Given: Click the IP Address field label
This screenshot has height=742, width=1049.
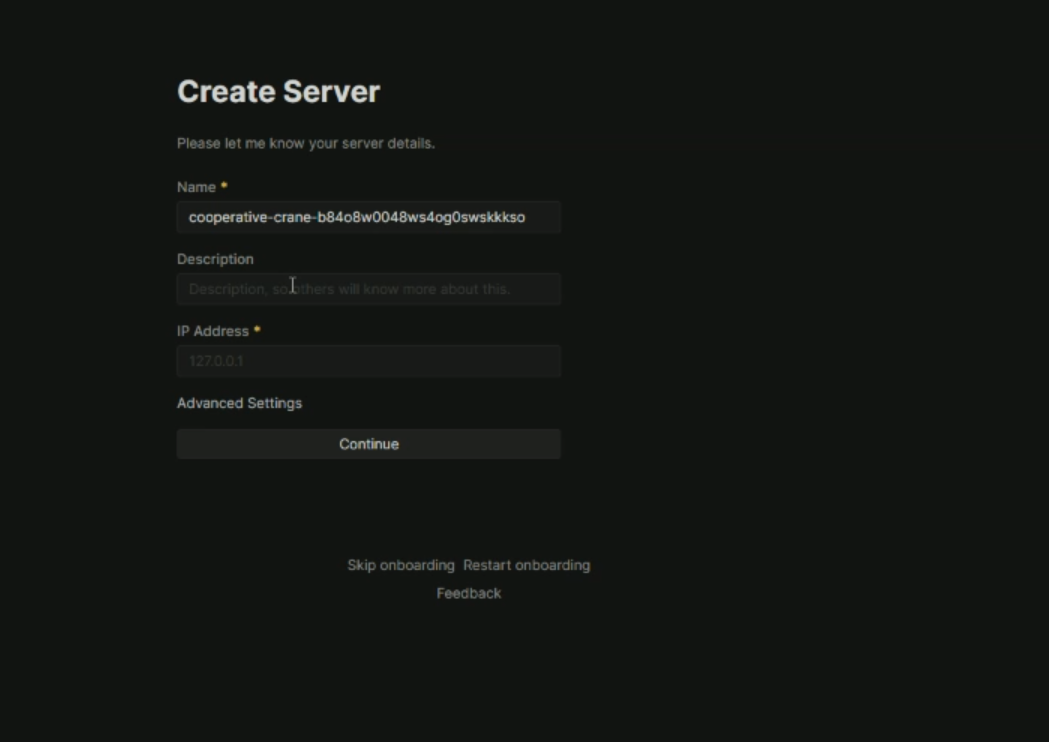Looking at the screenshot, I should (x=212, y=331).
